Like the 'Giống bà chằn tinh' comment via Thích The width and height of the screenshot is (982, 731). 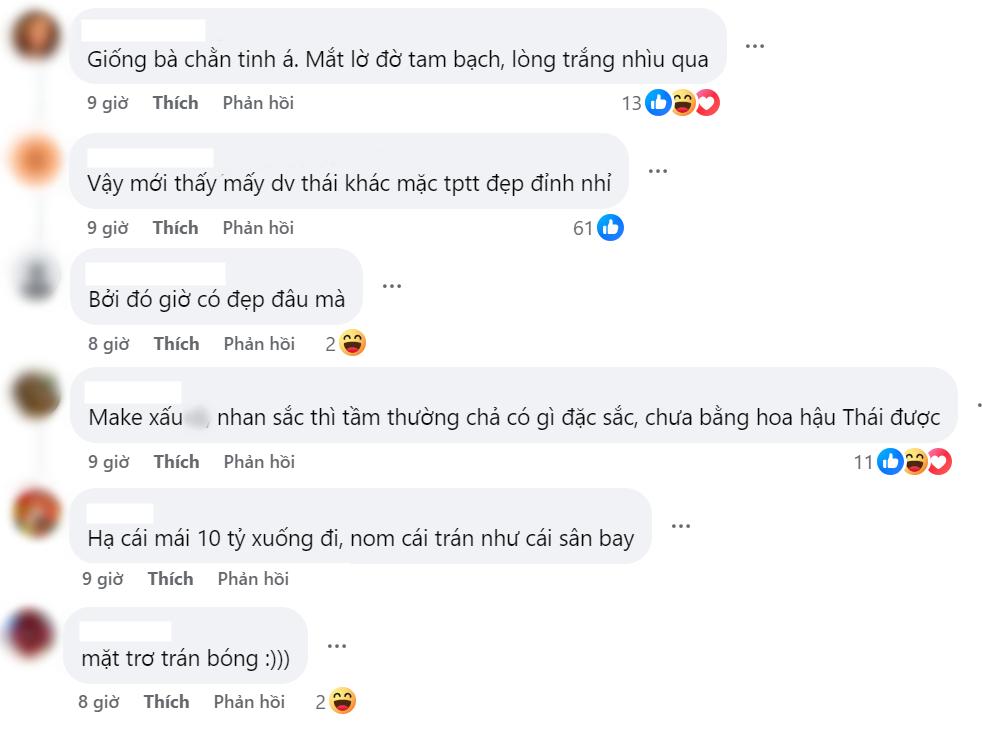[175, 103]
